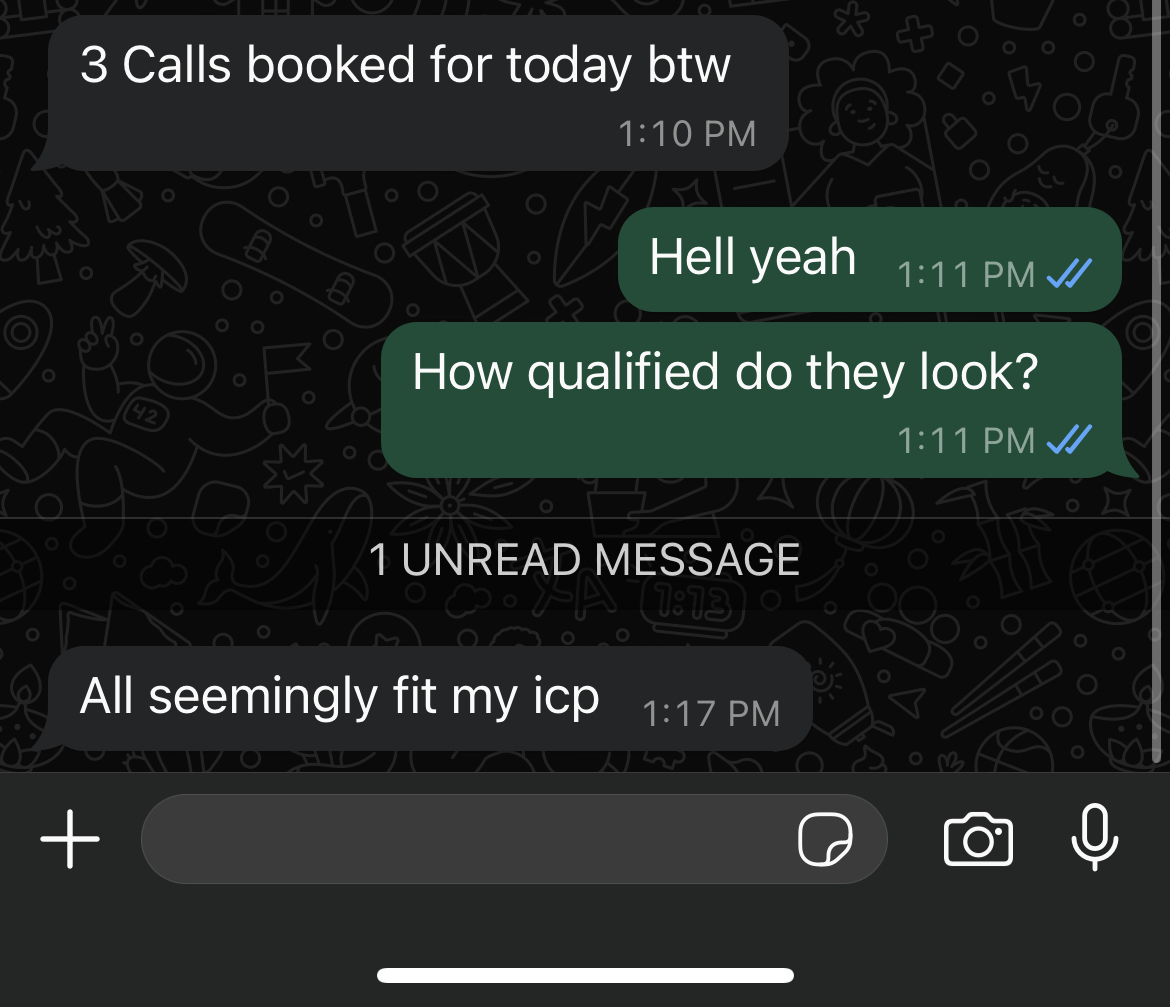Select the "Hell yeah" message bubble
Image resolution: width=1170 pixels, height=1007 pixels.
pyautogui.click(x=869, y=260)
